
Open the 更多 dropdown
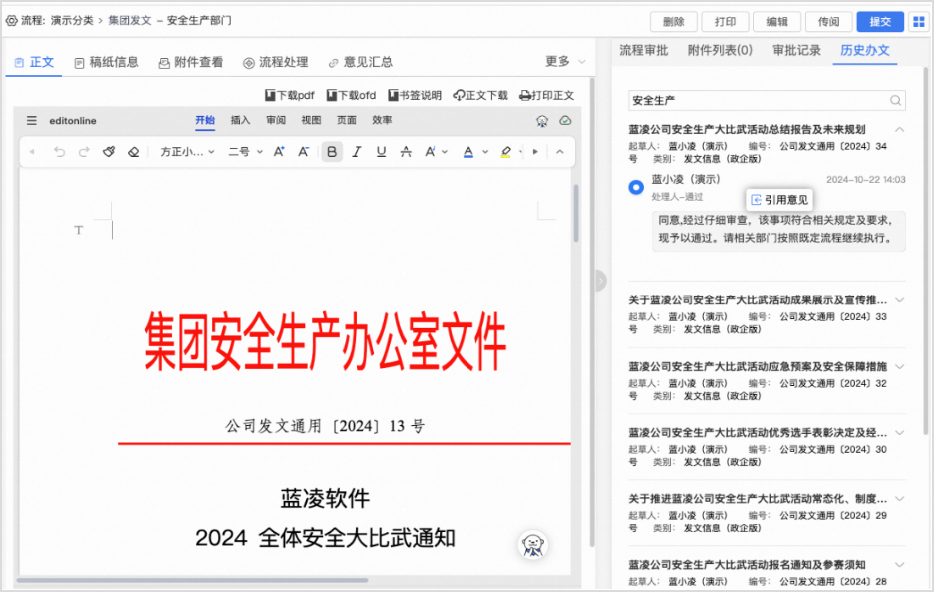565,61
